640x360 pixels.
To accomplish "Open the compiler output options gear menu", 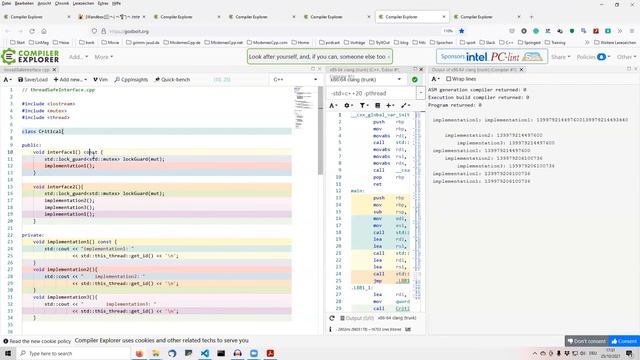I will coord(348,105).
